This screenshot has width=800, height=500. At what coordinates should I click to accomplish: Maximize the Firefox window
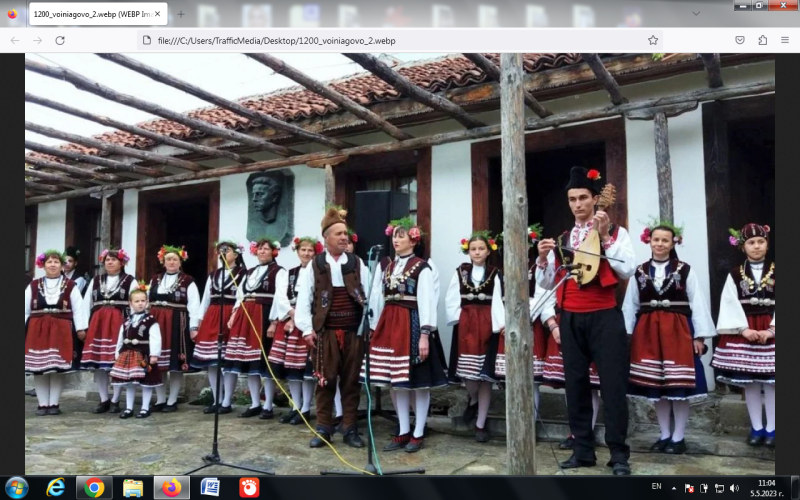[x=759, y=5]
